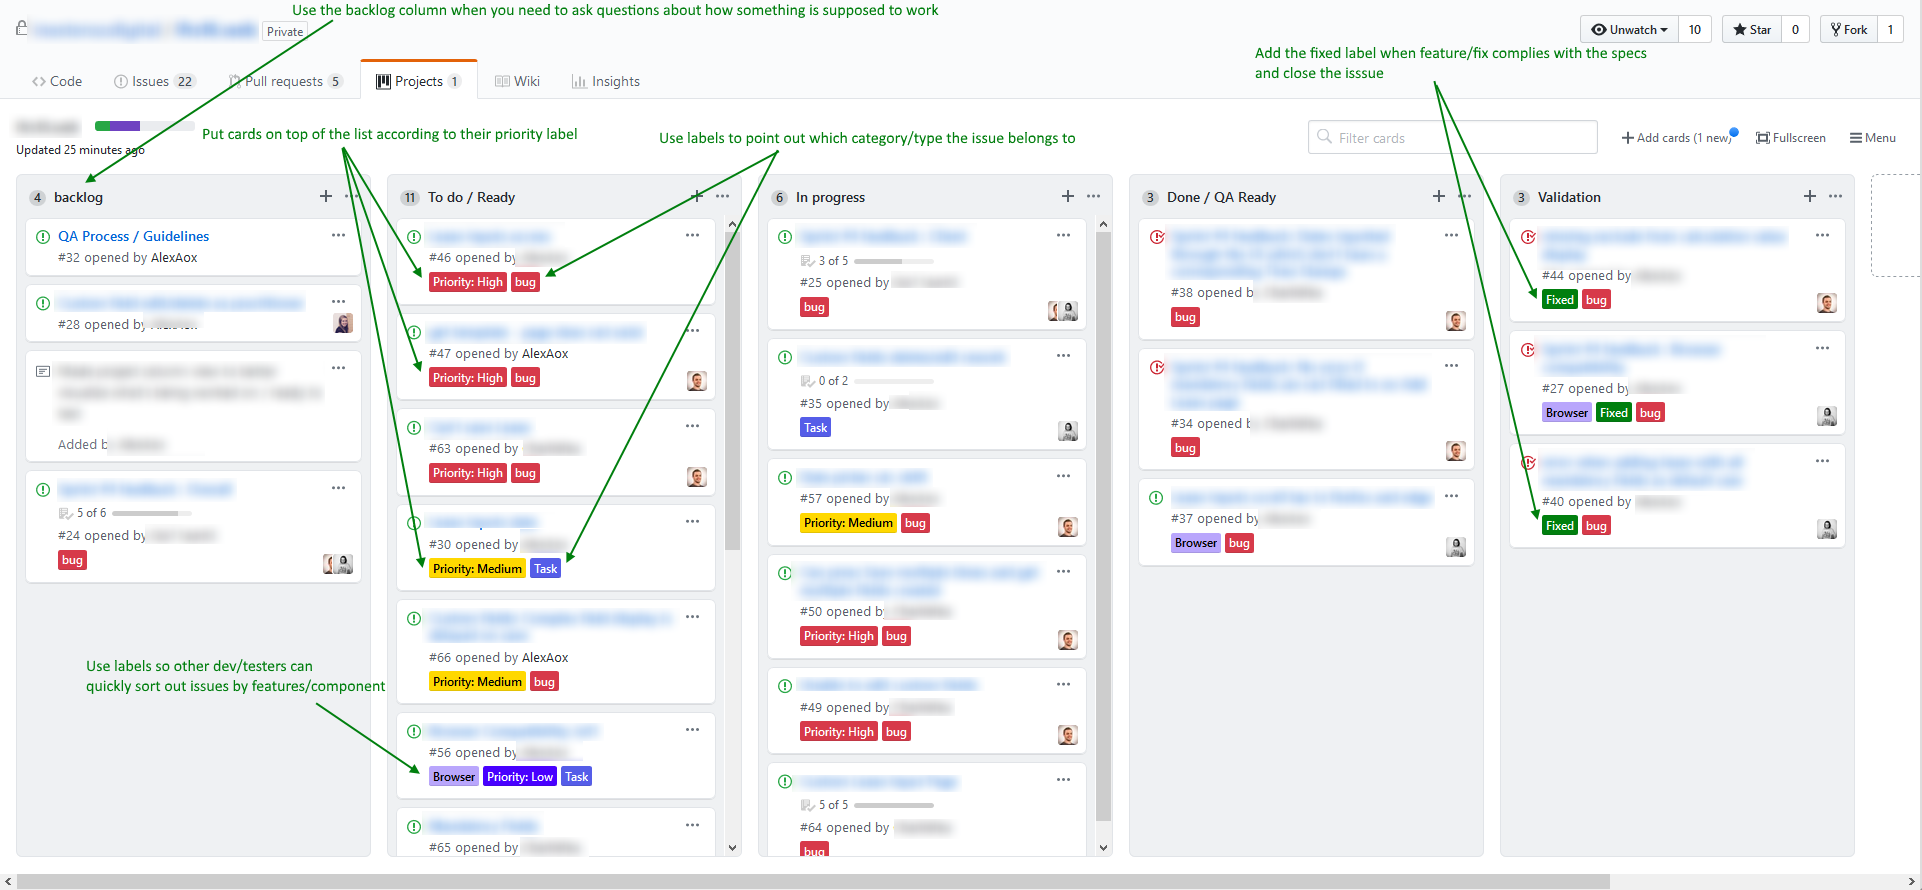Select the Projects tab
This screenshot has width=1922, height=890.
418,81
